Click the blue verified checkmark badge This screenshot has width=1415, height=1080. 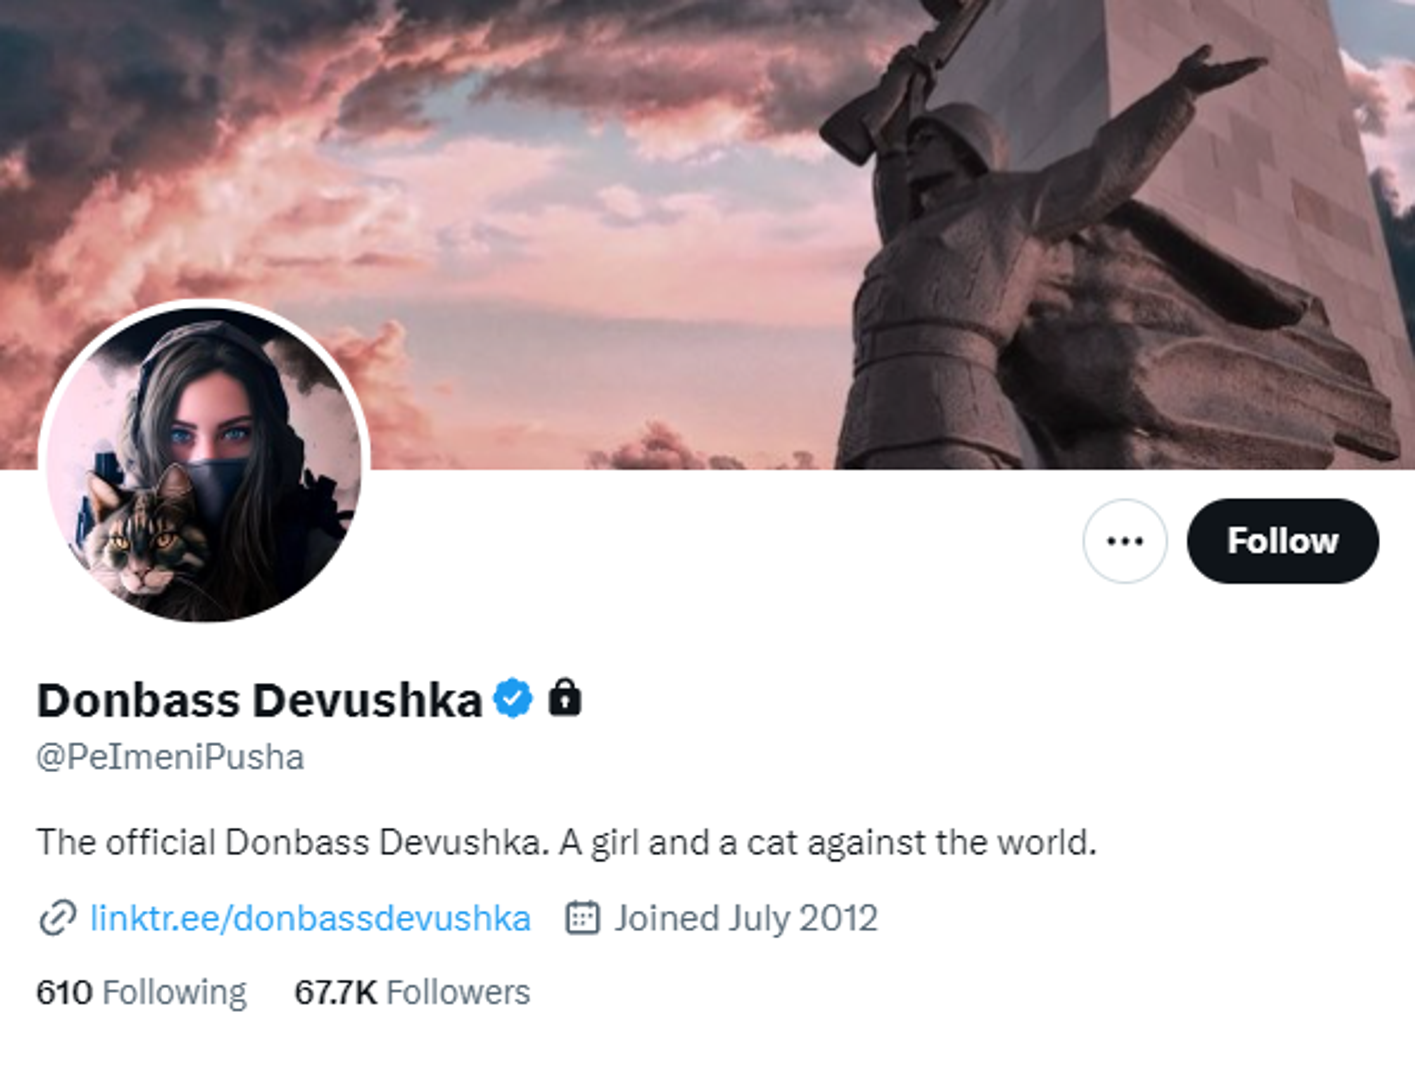[x=513, y=699]
